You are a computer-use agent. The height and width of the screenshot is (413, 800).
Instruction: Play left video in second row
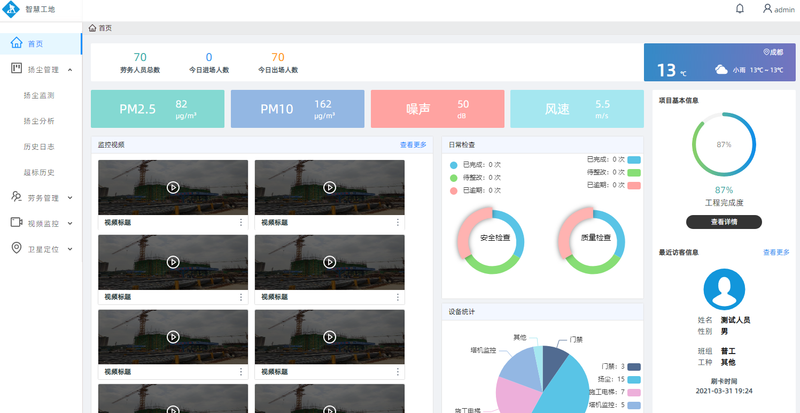point(173,262)
